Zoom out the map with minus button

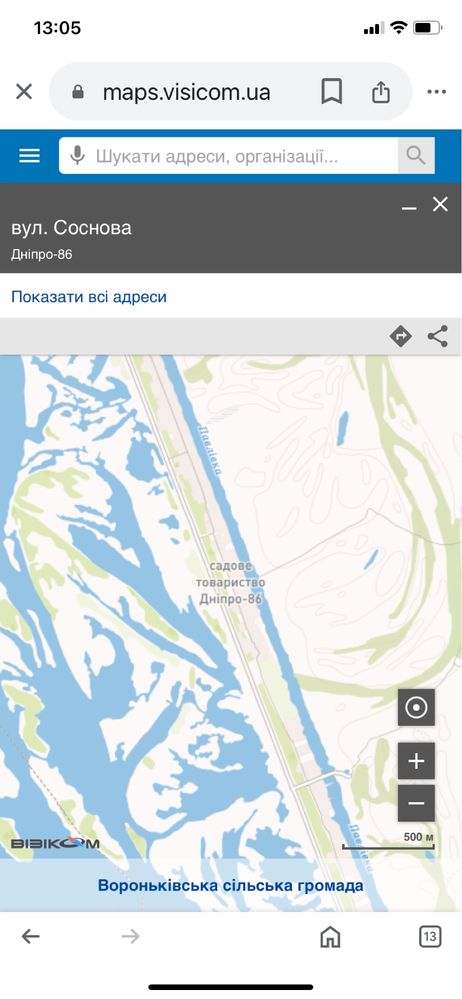tap(416, 803)
